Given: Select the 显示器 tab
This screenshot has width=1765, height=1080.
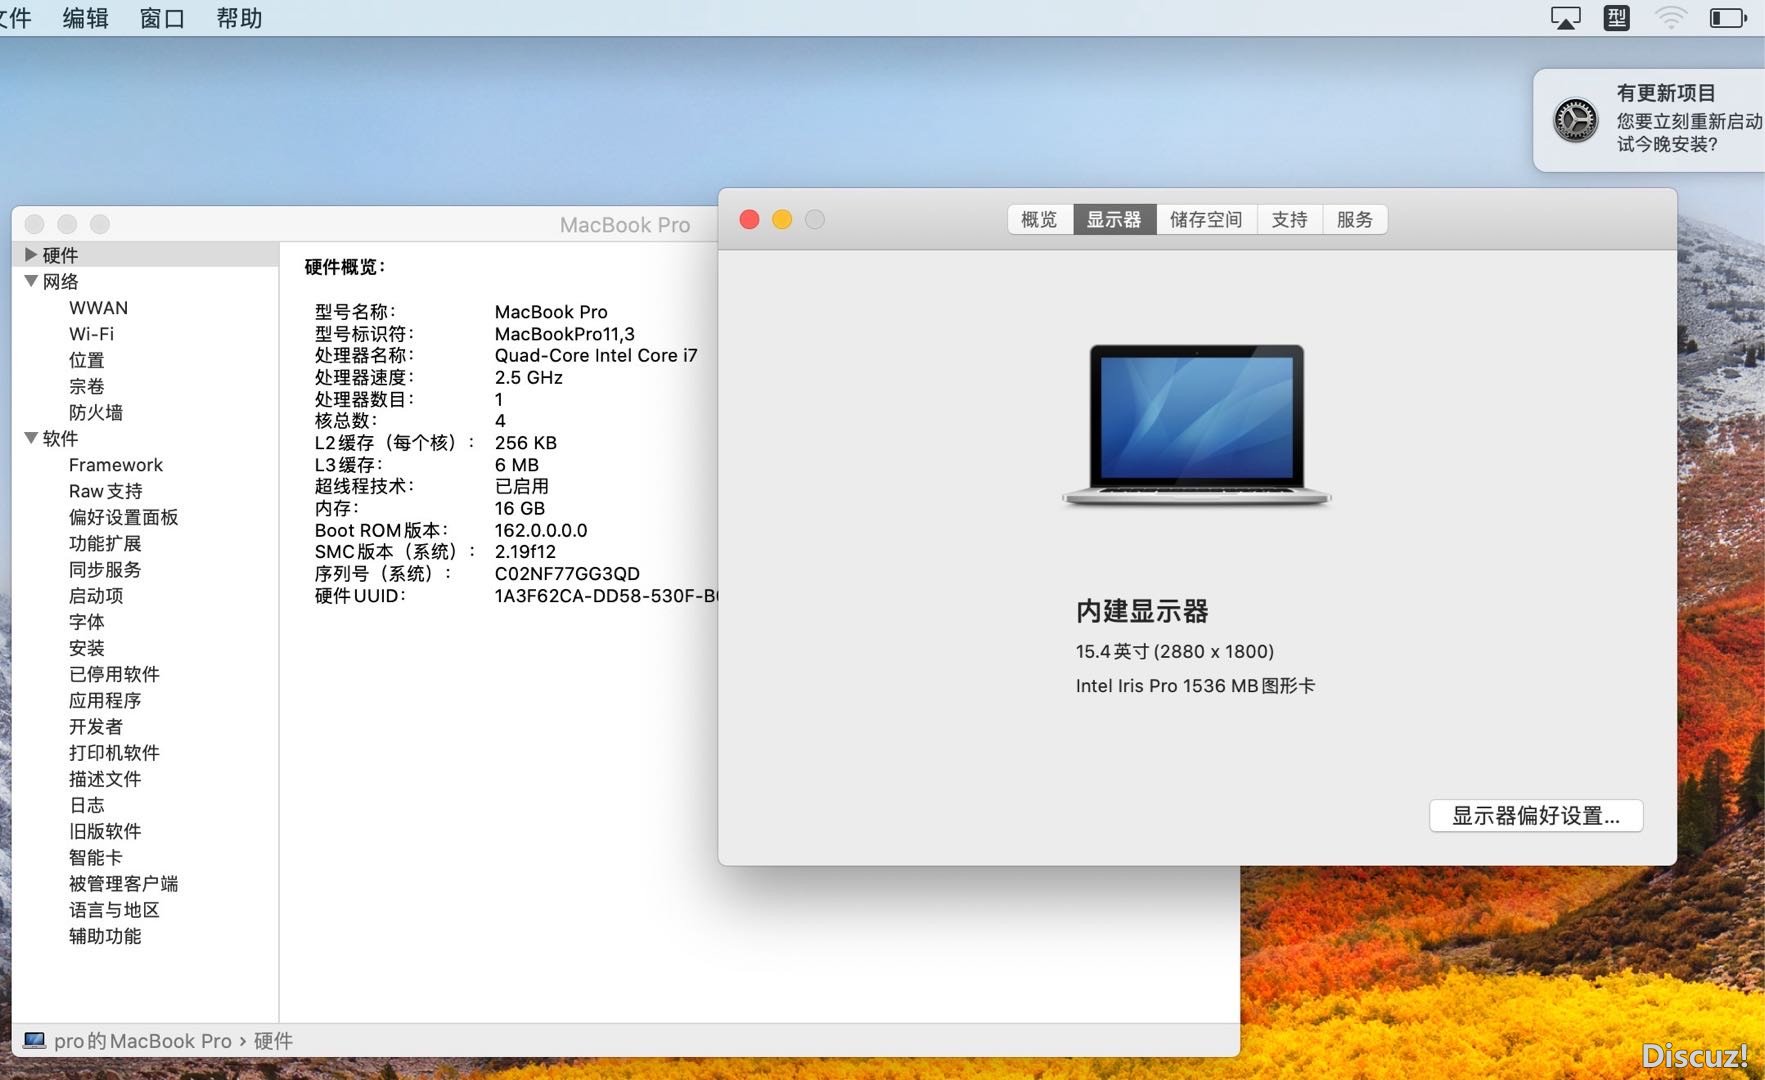Looking at the screenshot, I should point(1114,219).
